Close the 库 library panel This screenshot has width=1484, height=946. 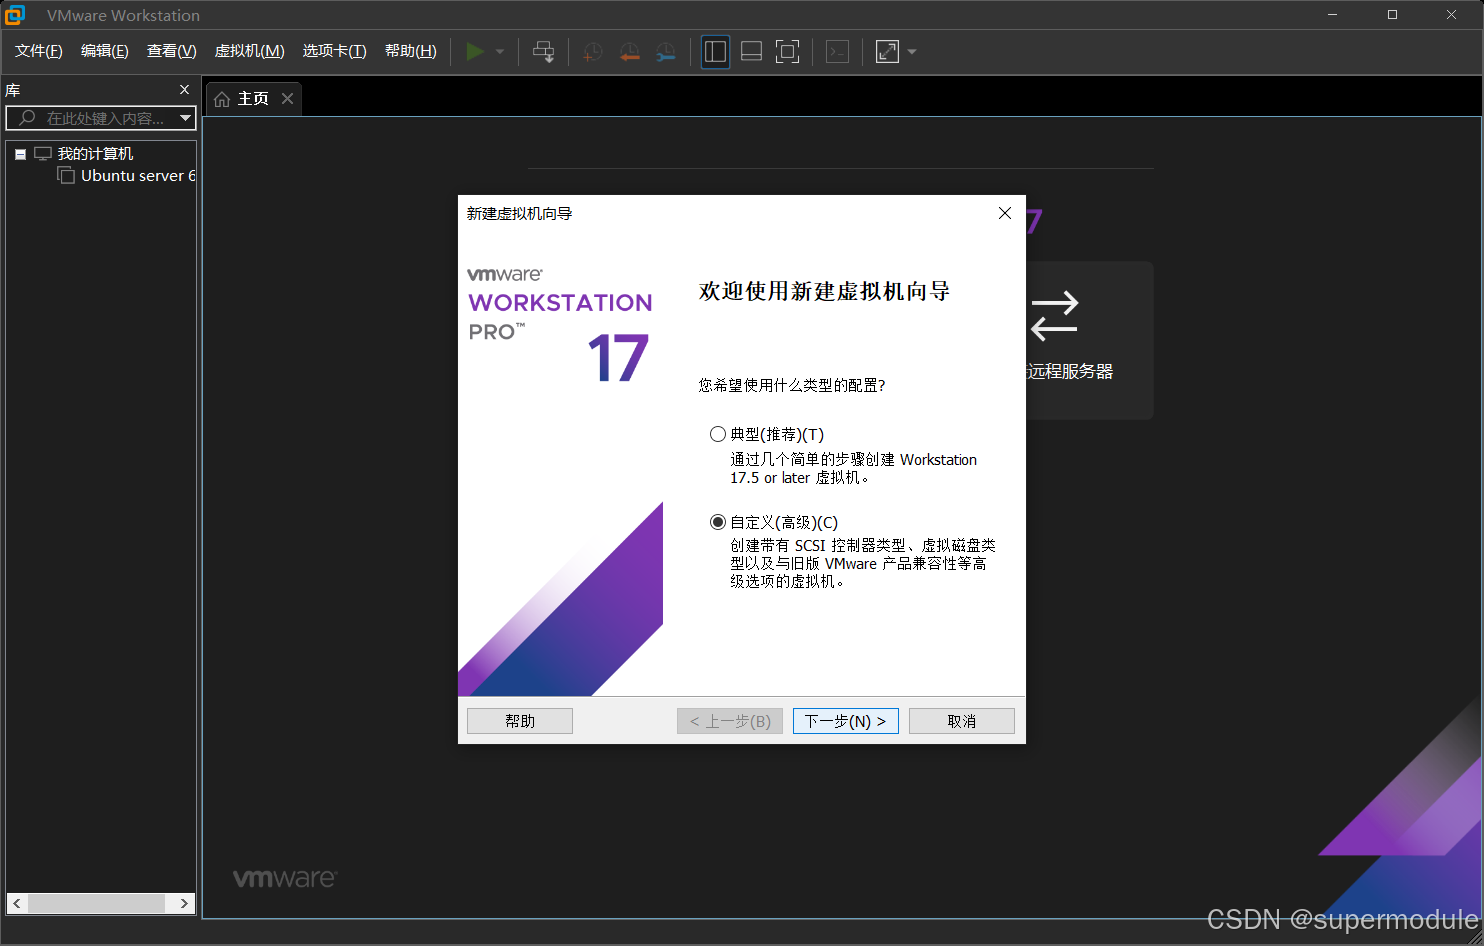click(184, 90)
